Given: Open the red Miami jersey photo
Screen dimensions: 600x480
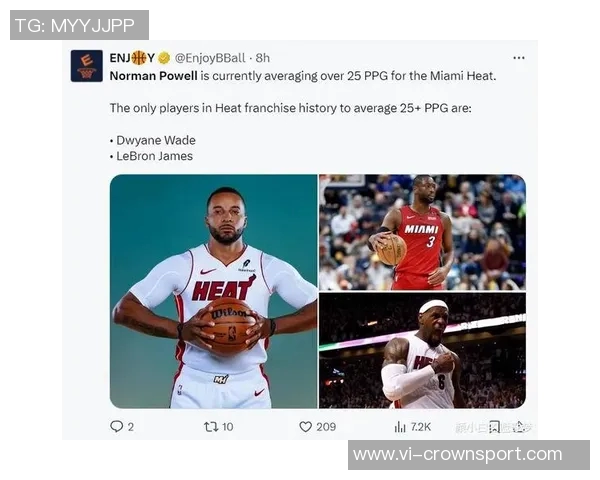Looking at the screenshot, I should pos(422,232).
